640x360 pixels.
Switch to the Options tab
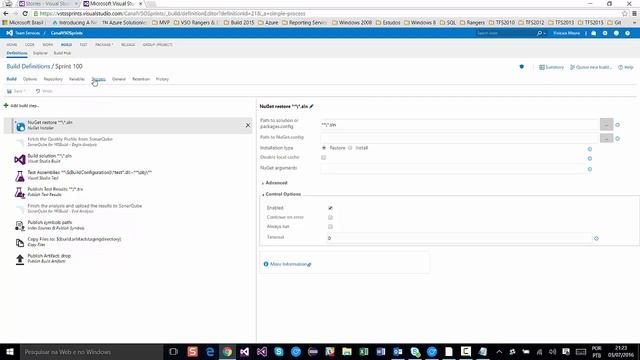tap(30, 79)
